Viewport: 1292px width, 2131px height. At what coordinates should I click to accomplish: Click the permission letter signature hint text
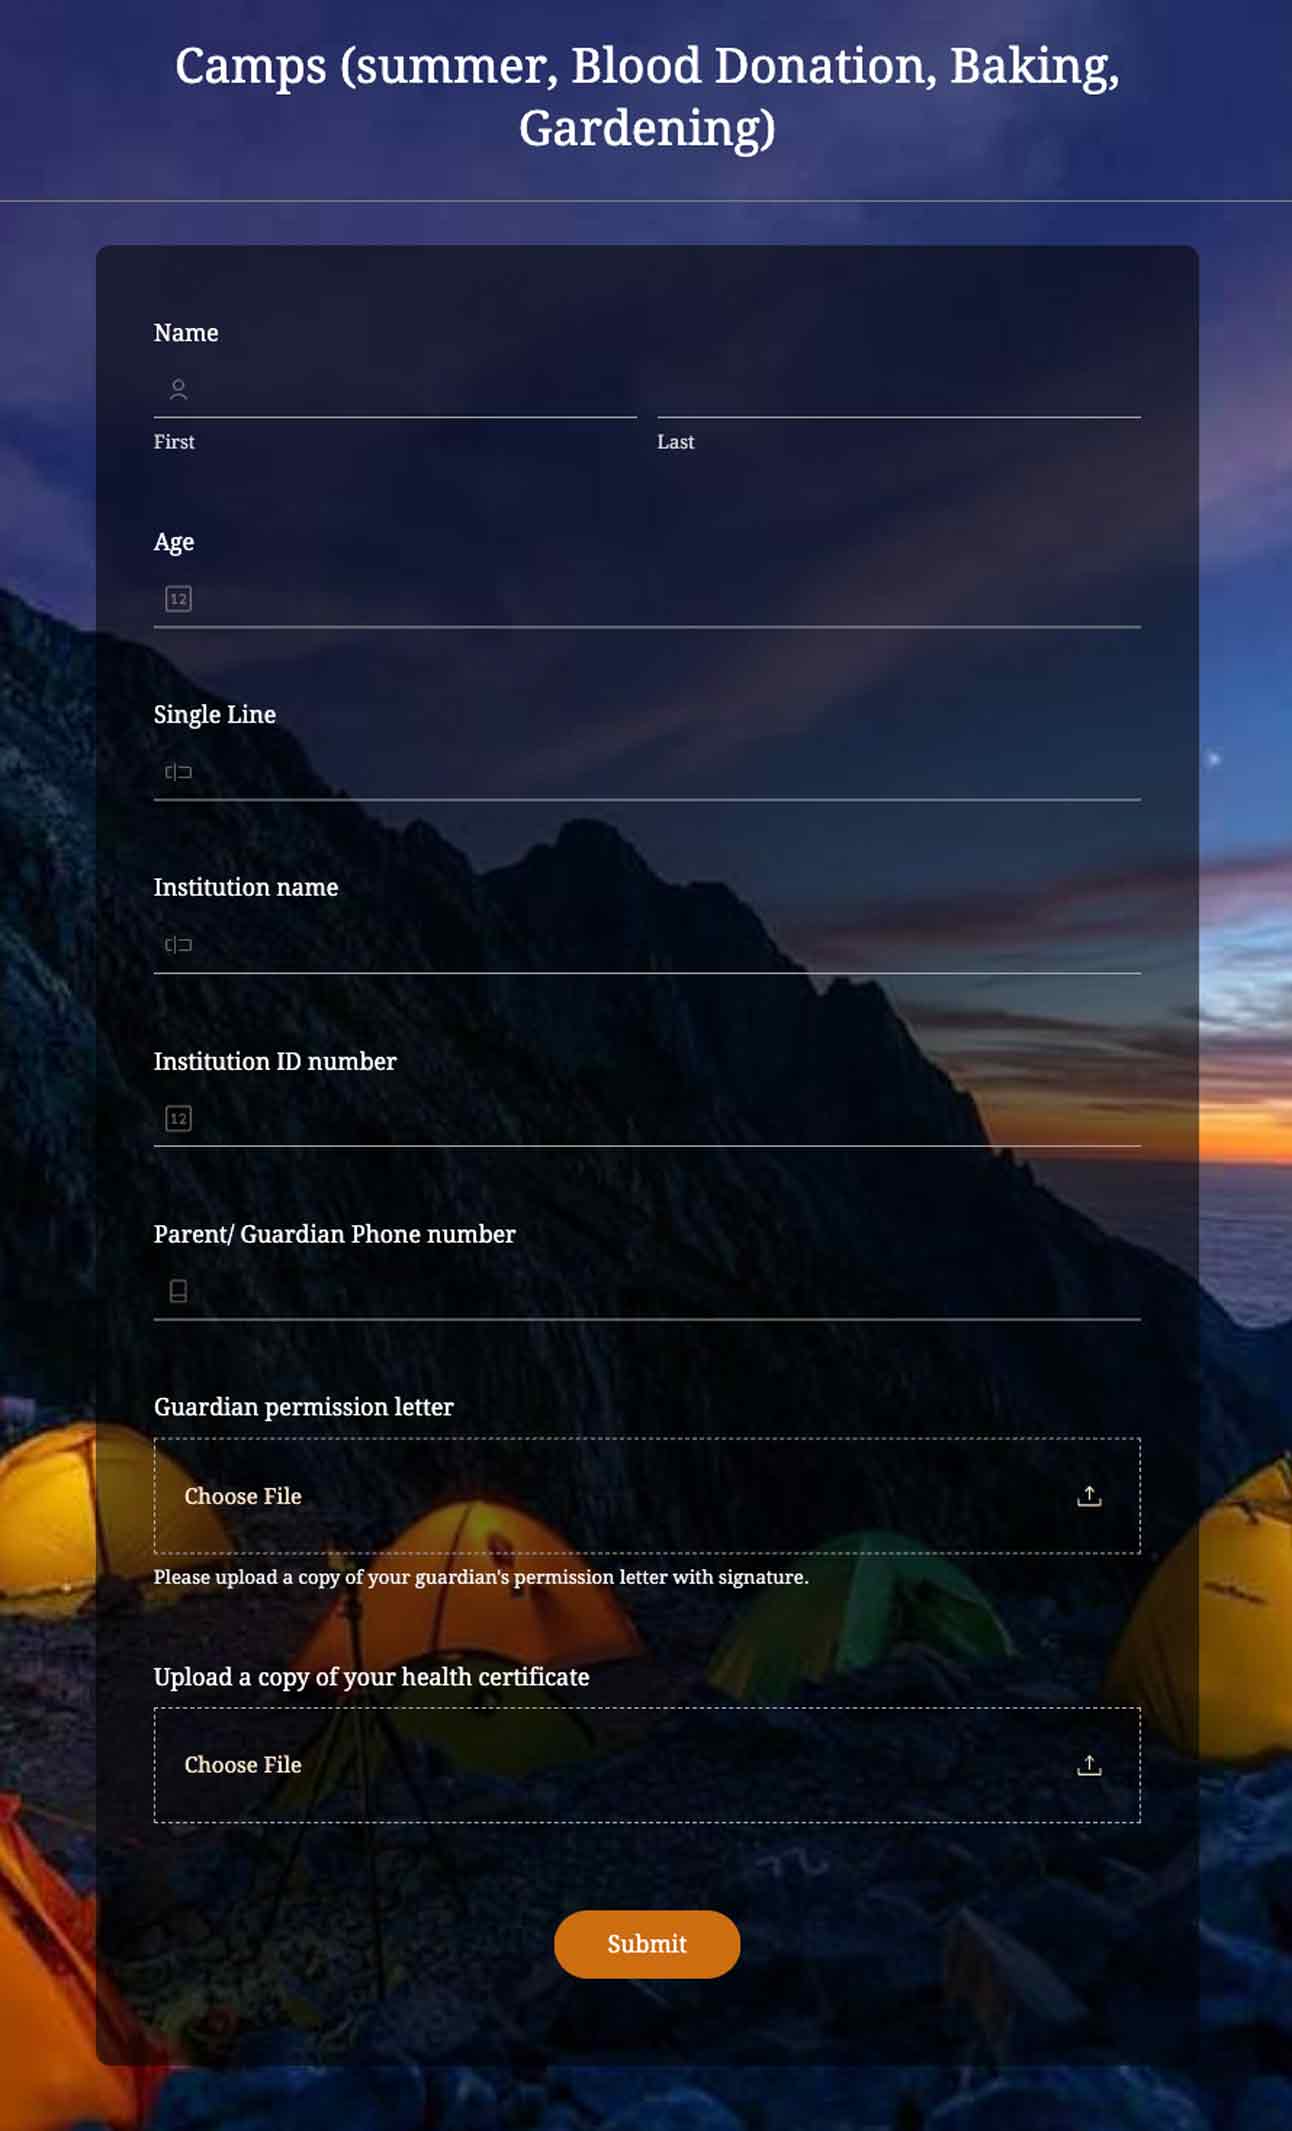(x=481, y=1577)
